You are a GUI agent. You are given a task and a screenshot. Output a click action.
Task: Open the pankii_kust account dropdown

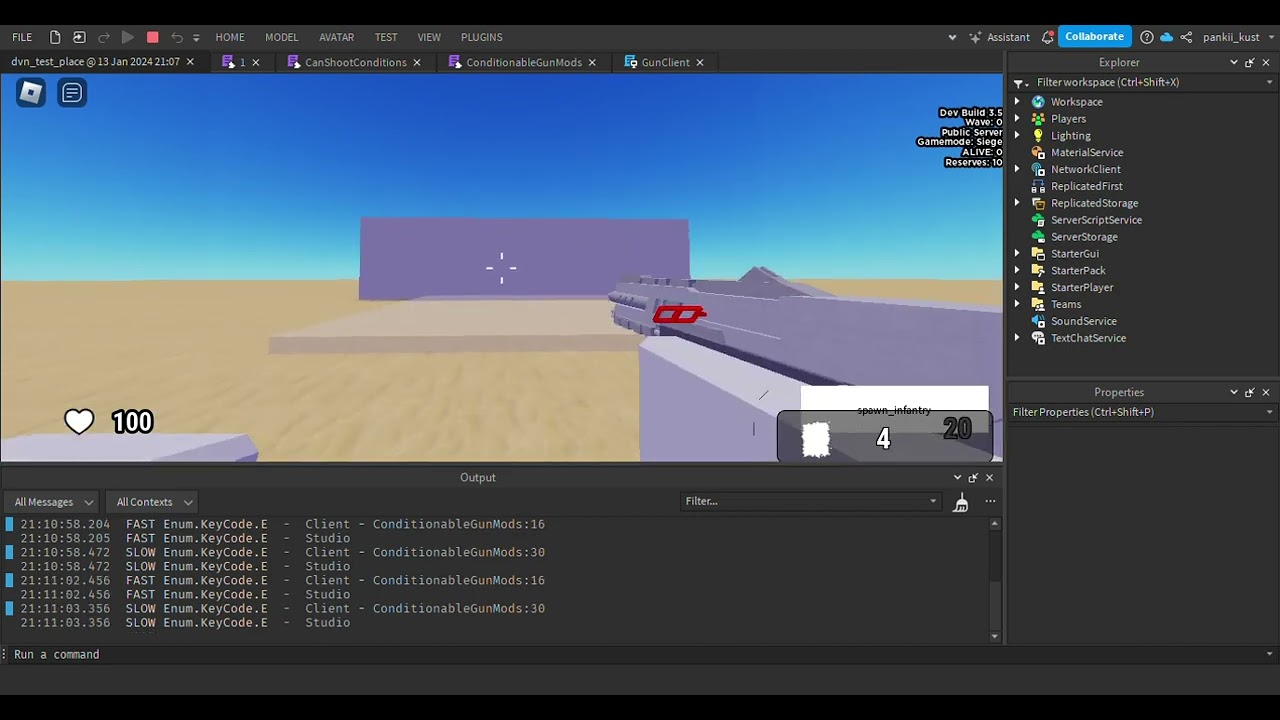tap(1238, 37)
